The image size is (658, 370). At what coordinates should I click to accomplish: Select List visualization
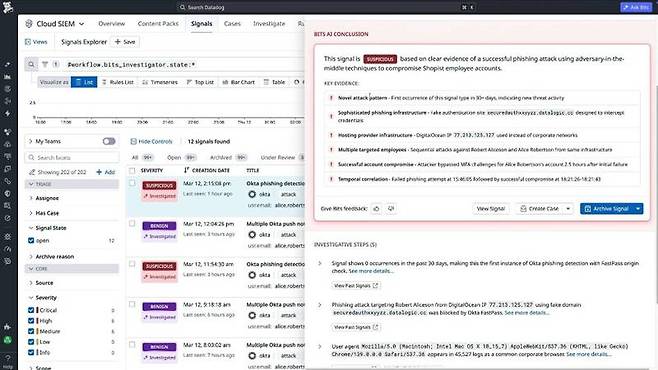tap(84, 82)
